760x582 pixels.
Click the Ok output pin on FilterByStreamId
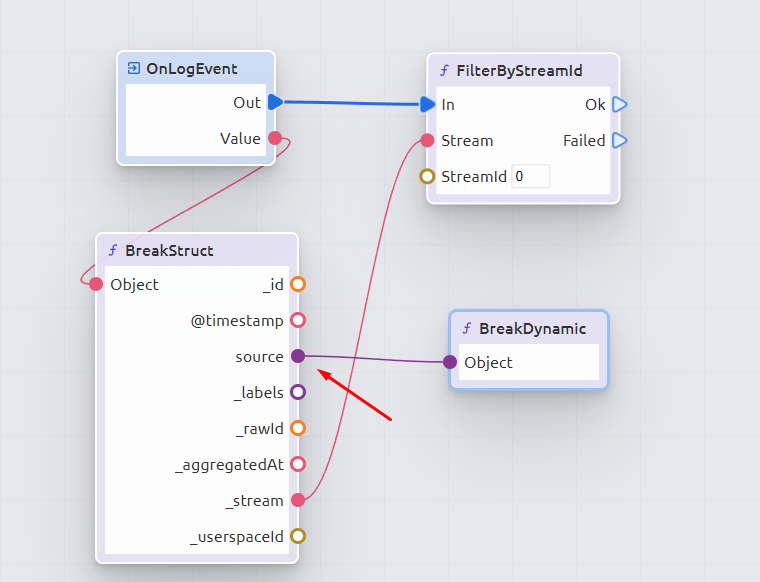(619, 104)
